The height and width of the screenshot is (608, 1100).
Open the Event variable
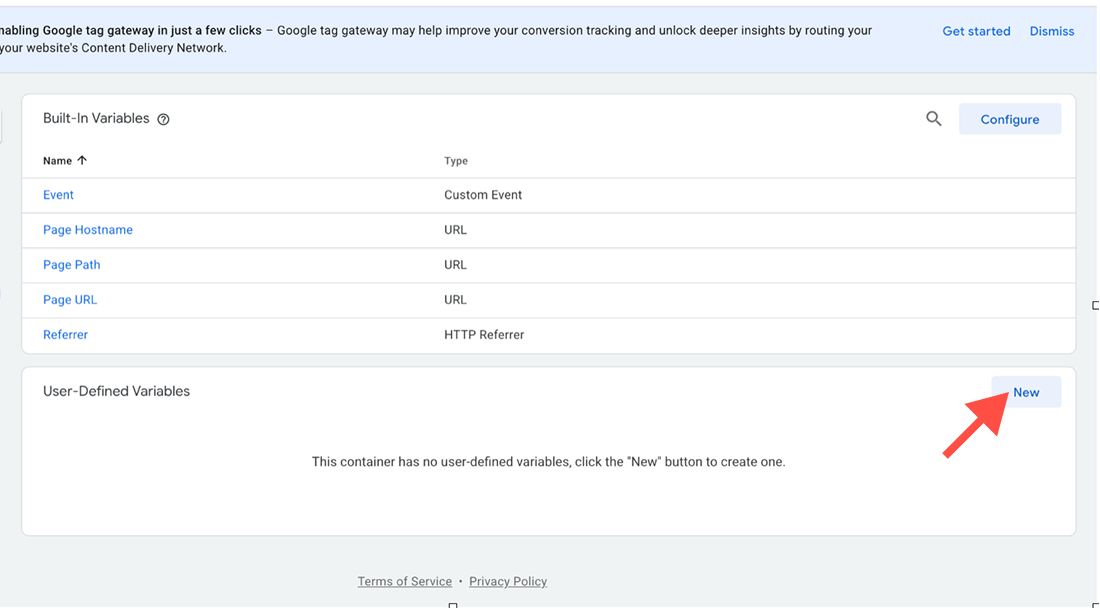58,195
